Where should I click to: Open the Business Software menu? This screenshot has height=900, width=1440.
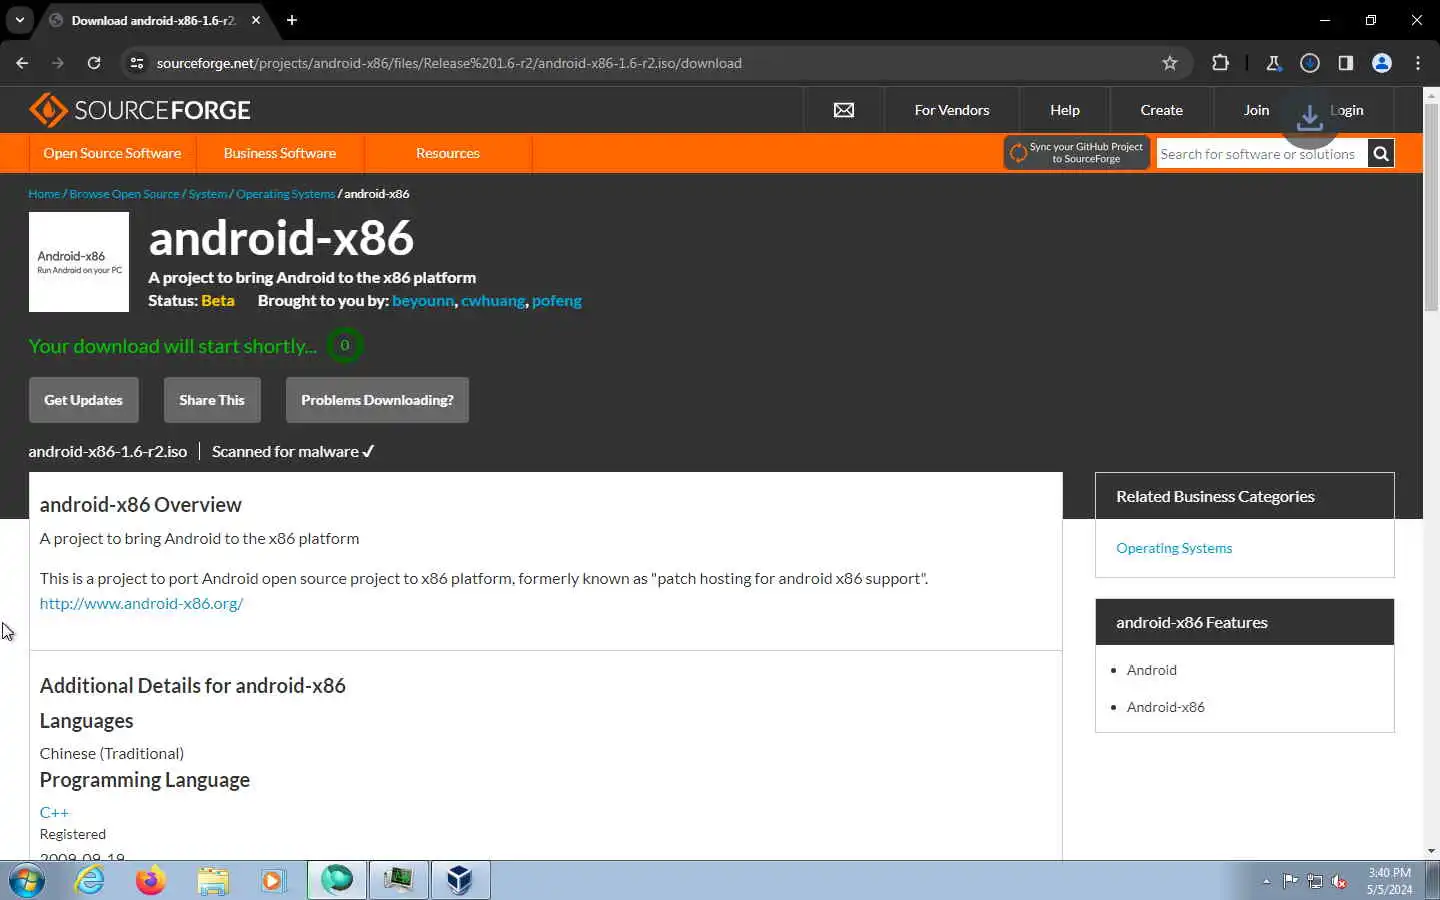click(280, 153)
